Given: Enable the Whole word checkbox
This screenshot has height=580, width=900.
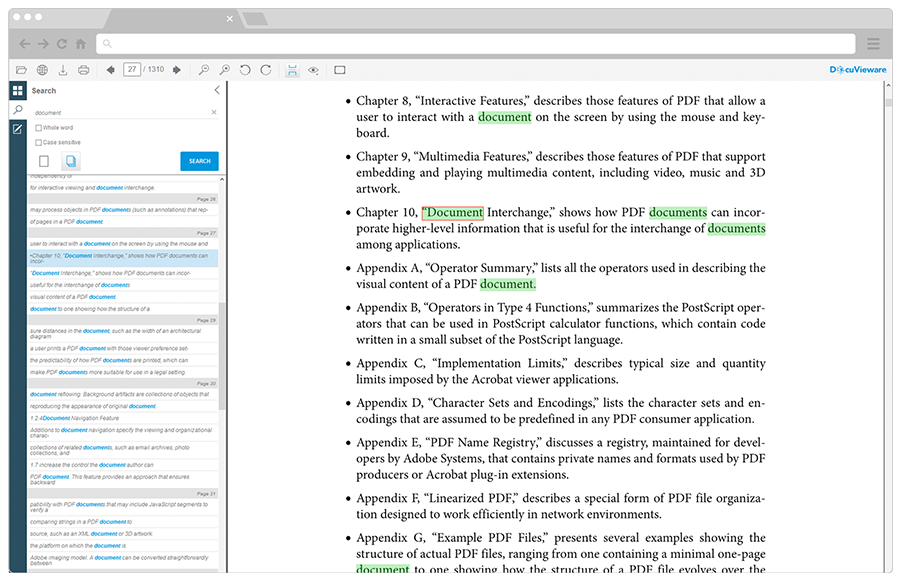Looking at the screenshot, I should pyautogui.click(x=38, y=127).
